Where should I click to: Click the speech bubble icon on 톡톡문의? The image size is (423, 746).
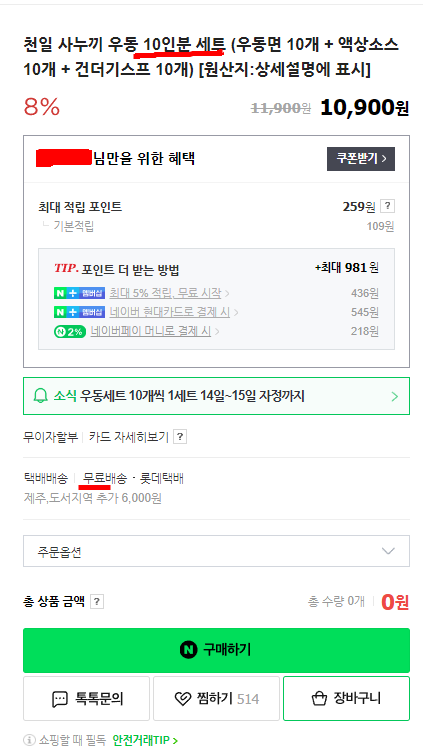(x=59, y=699)
